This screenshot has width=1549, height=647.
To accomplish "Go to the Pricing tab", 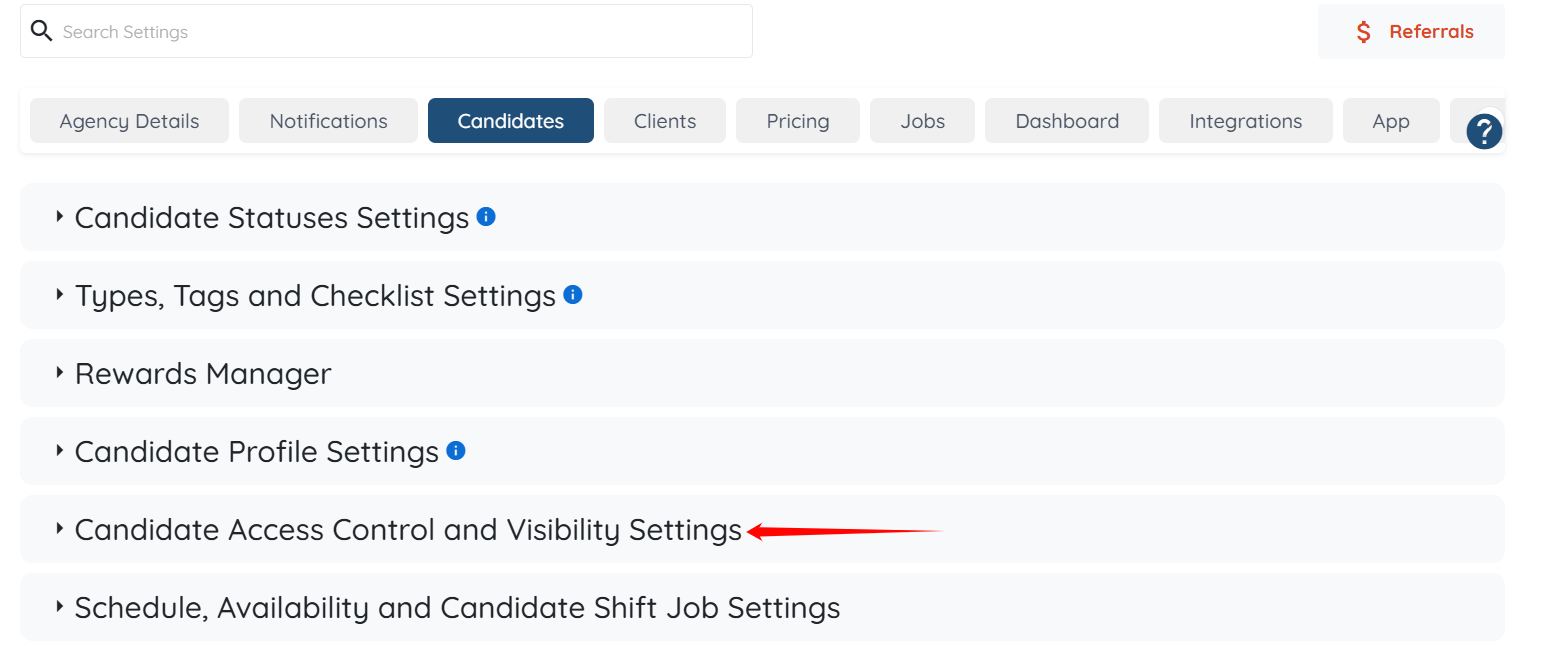I will (x=798, y=121).
